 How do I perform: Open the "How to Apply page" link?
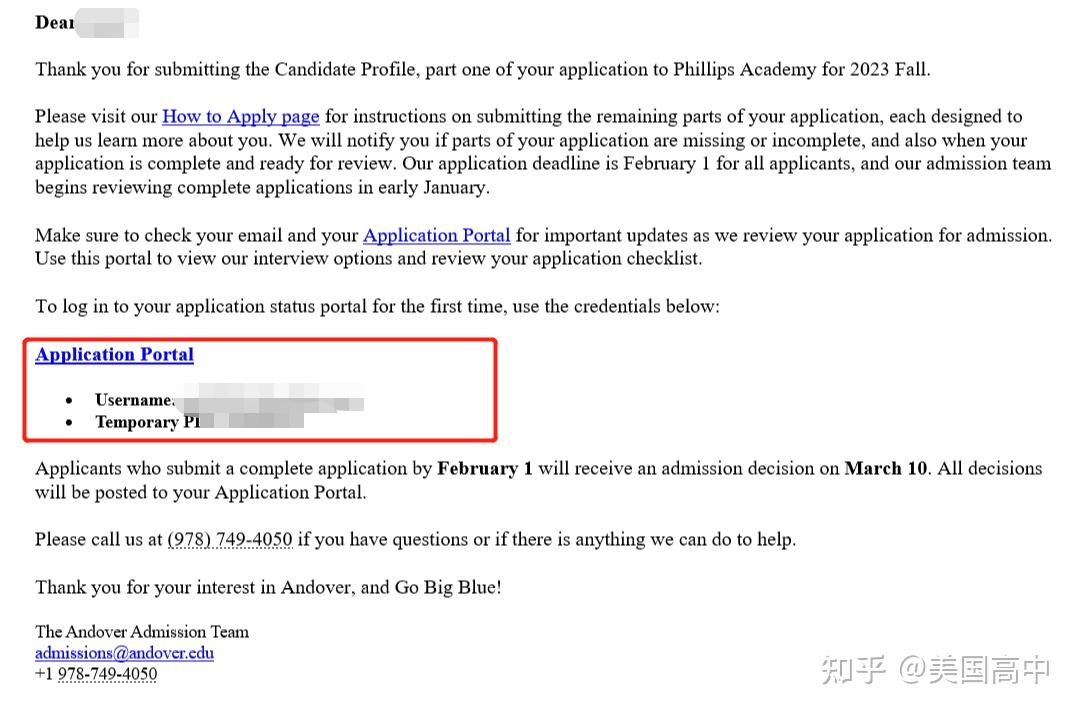click(x=241, y=116)
